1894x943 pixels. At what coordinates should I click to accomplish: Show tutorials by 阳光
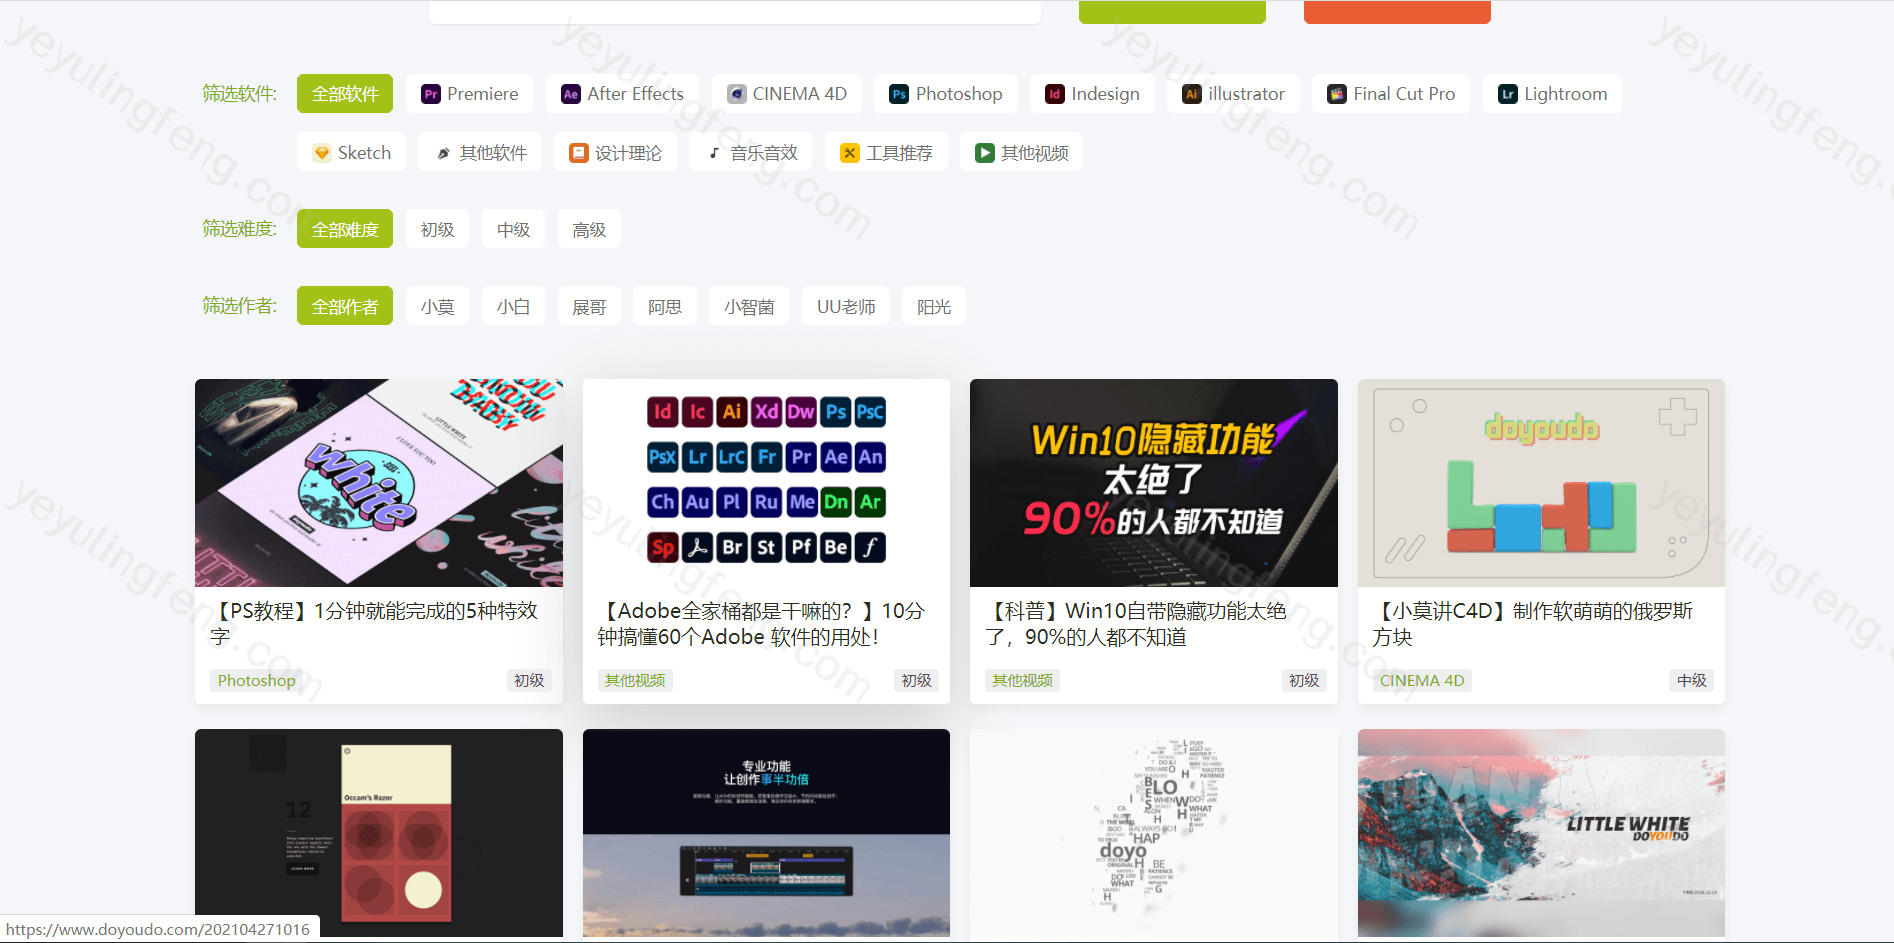(x=934, y=306)
